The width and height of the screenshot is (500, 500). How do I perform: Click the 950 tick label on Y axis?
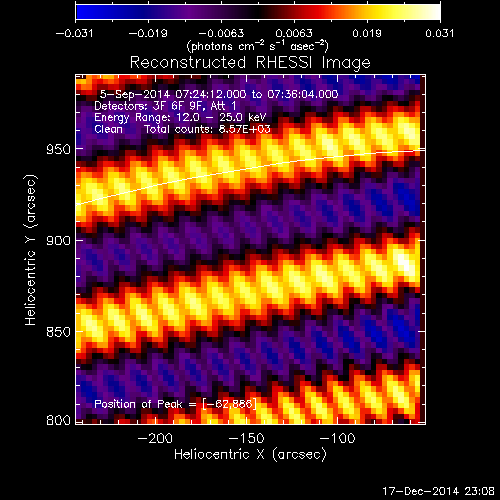(x=59, y=150)
